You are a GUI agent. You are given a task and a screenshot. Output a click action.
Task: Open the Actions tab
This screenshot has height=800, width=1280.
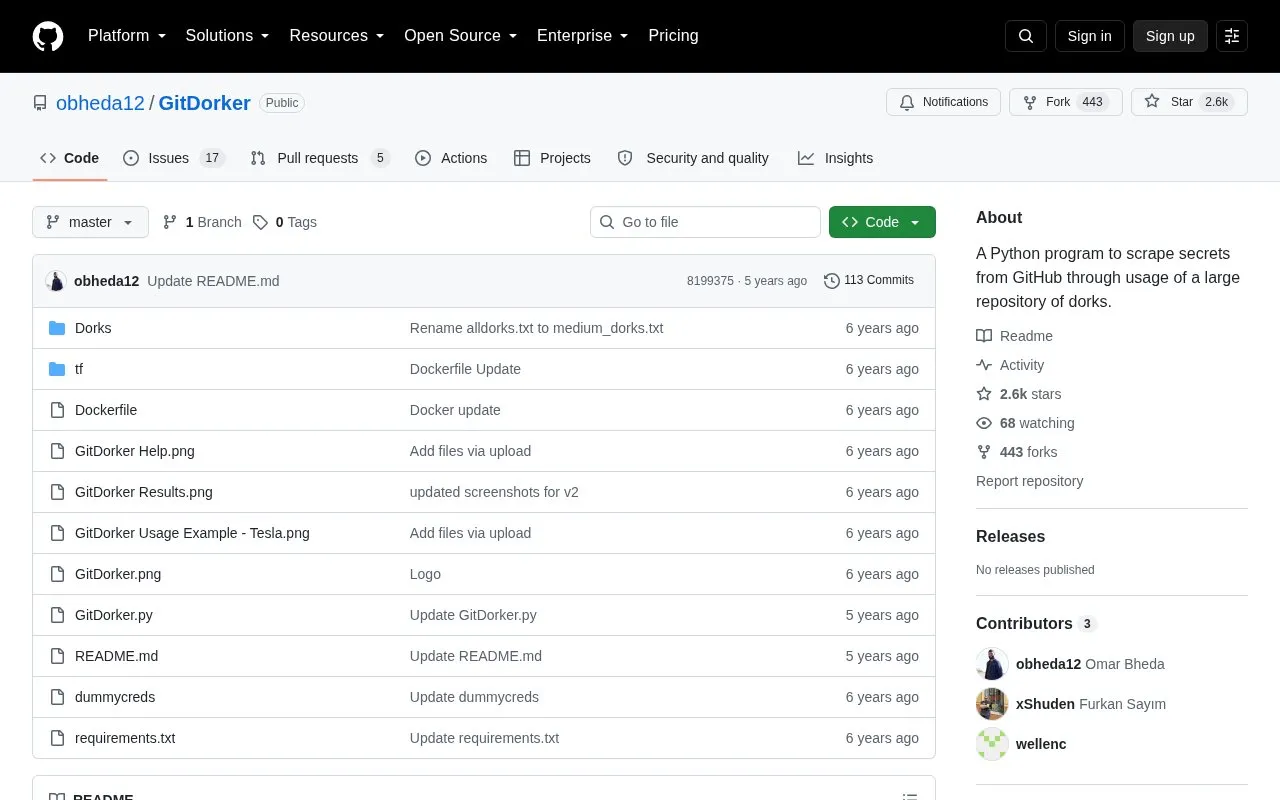point(451,158)
